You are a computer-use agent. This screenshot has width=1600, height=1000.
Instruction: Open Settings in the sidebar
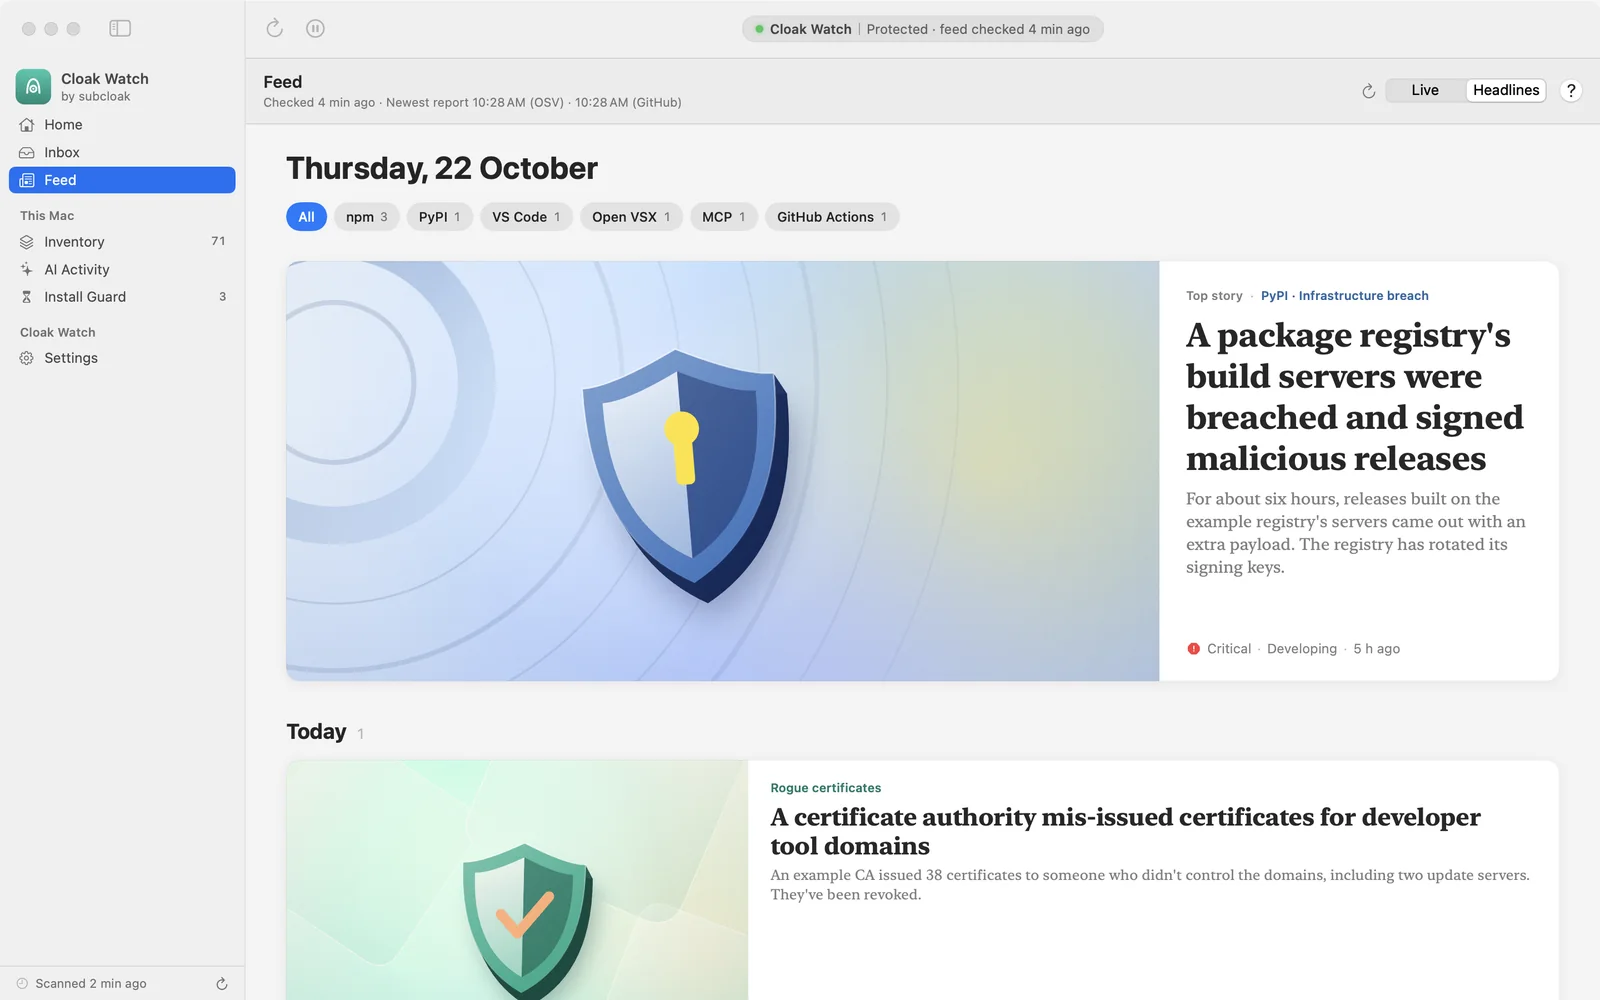pos(122,358)
